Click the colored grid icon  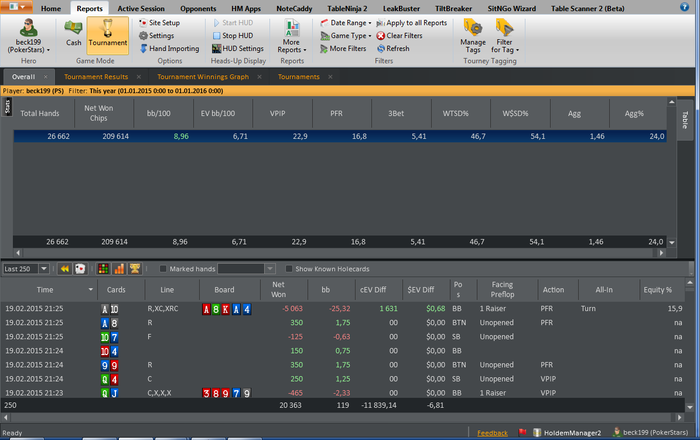[x=103, y=269]
